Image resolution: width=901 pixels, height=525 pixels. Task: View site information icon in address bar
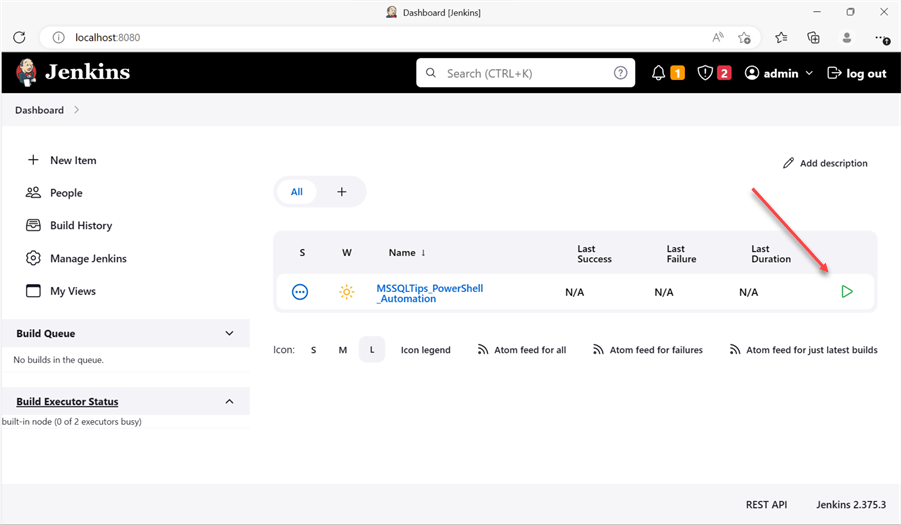(59, 37)
